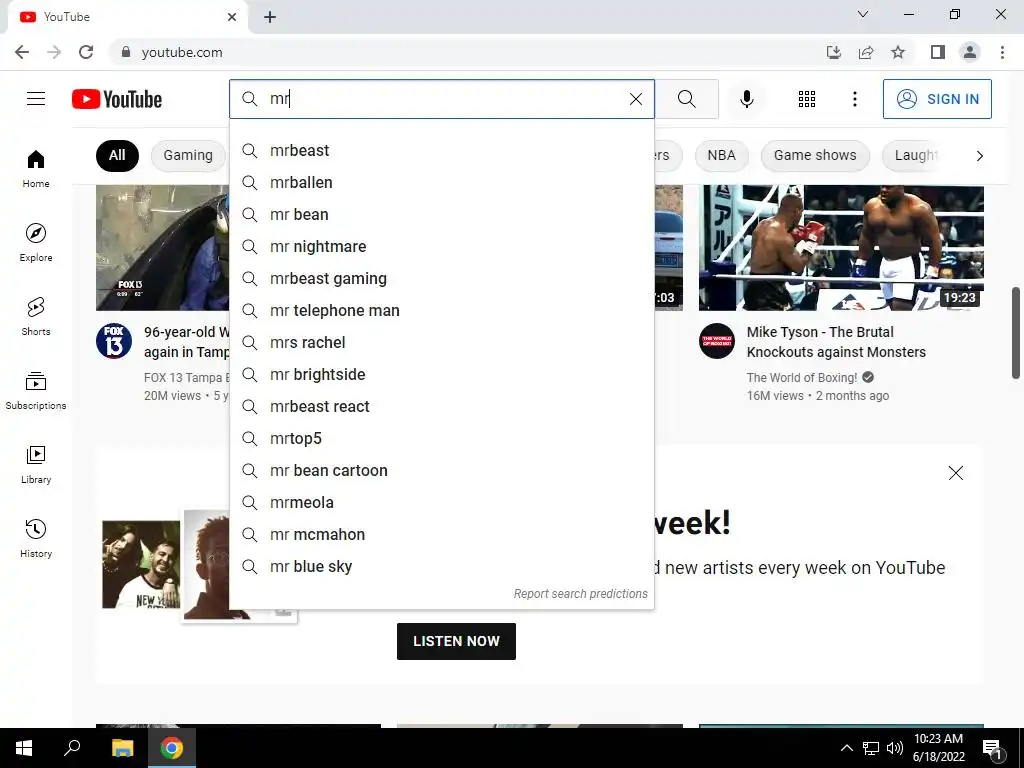Choose the mr nightmare suggestion
This screenshot has height=768, width=1024.
[441, 246]
